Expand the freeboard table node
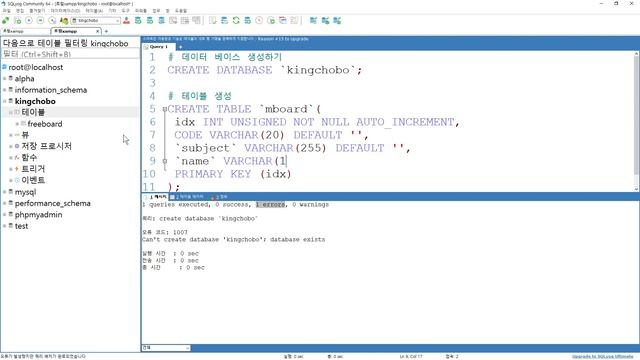This screenshot has height=360, width=640. point(17,124)
